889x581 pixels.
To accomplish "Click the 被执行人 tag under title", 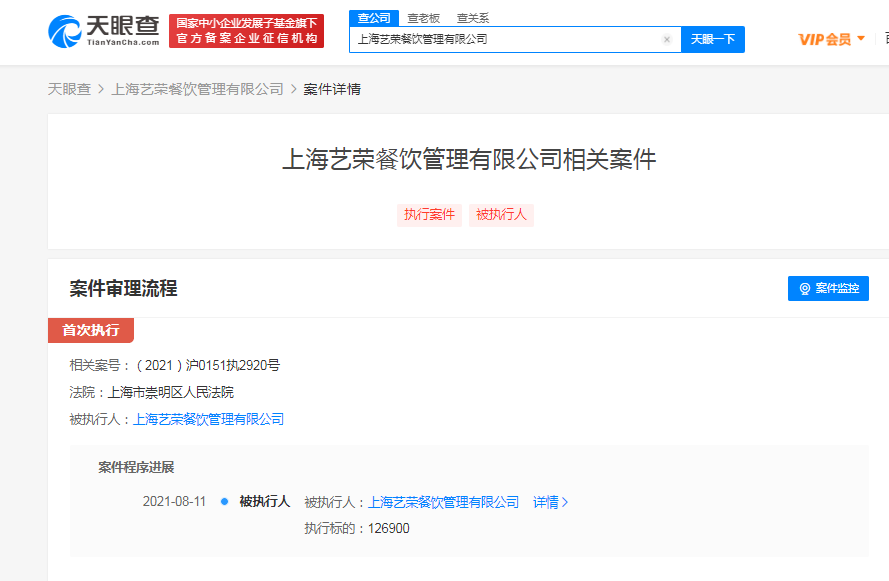I will click(x=501, y=215).
